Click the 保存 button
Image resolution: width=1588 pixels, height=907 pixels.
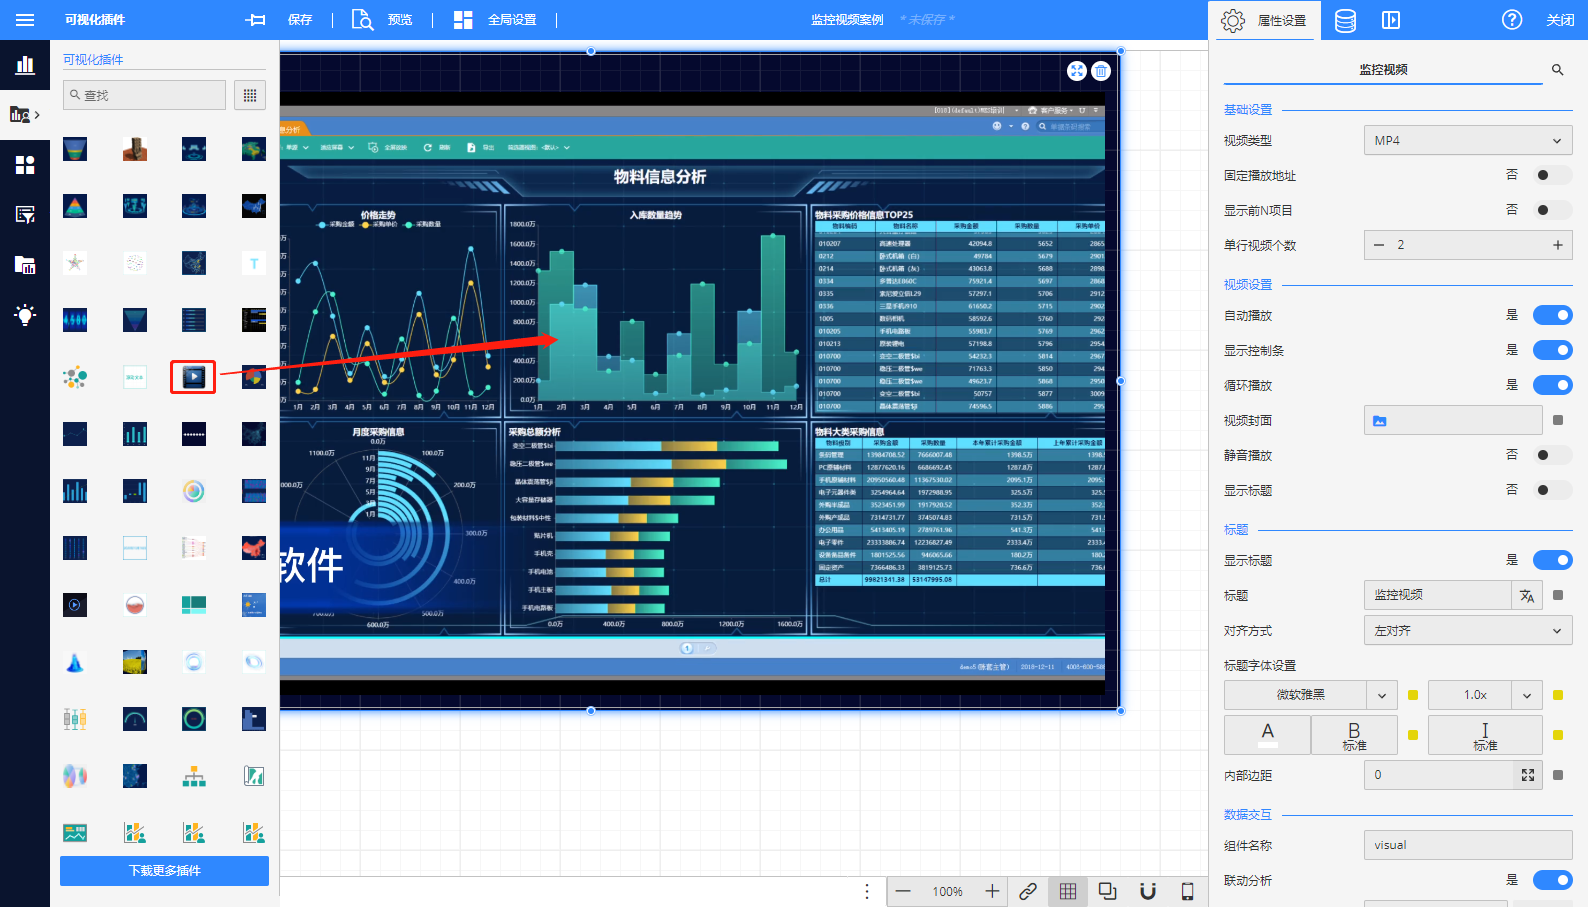pos(300,20)
